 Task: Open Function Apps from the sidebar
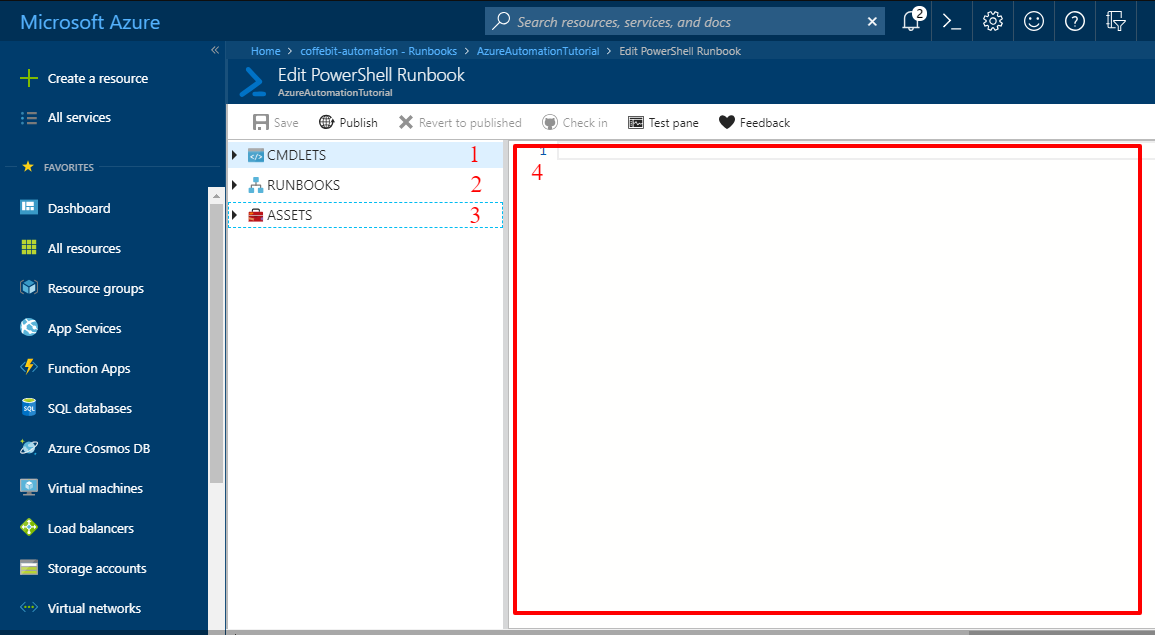pos(88,368)
